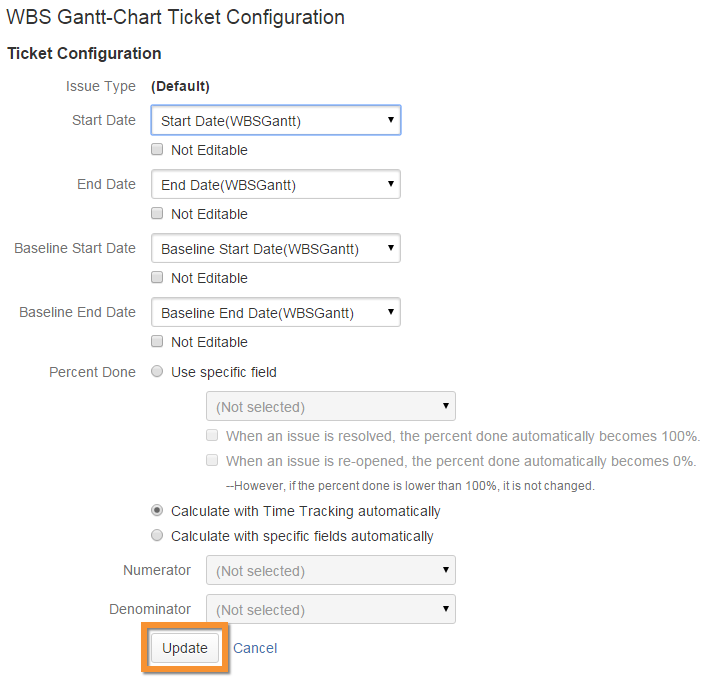
Task: Click the Cancel link
Action: click(x=255, y=648)
